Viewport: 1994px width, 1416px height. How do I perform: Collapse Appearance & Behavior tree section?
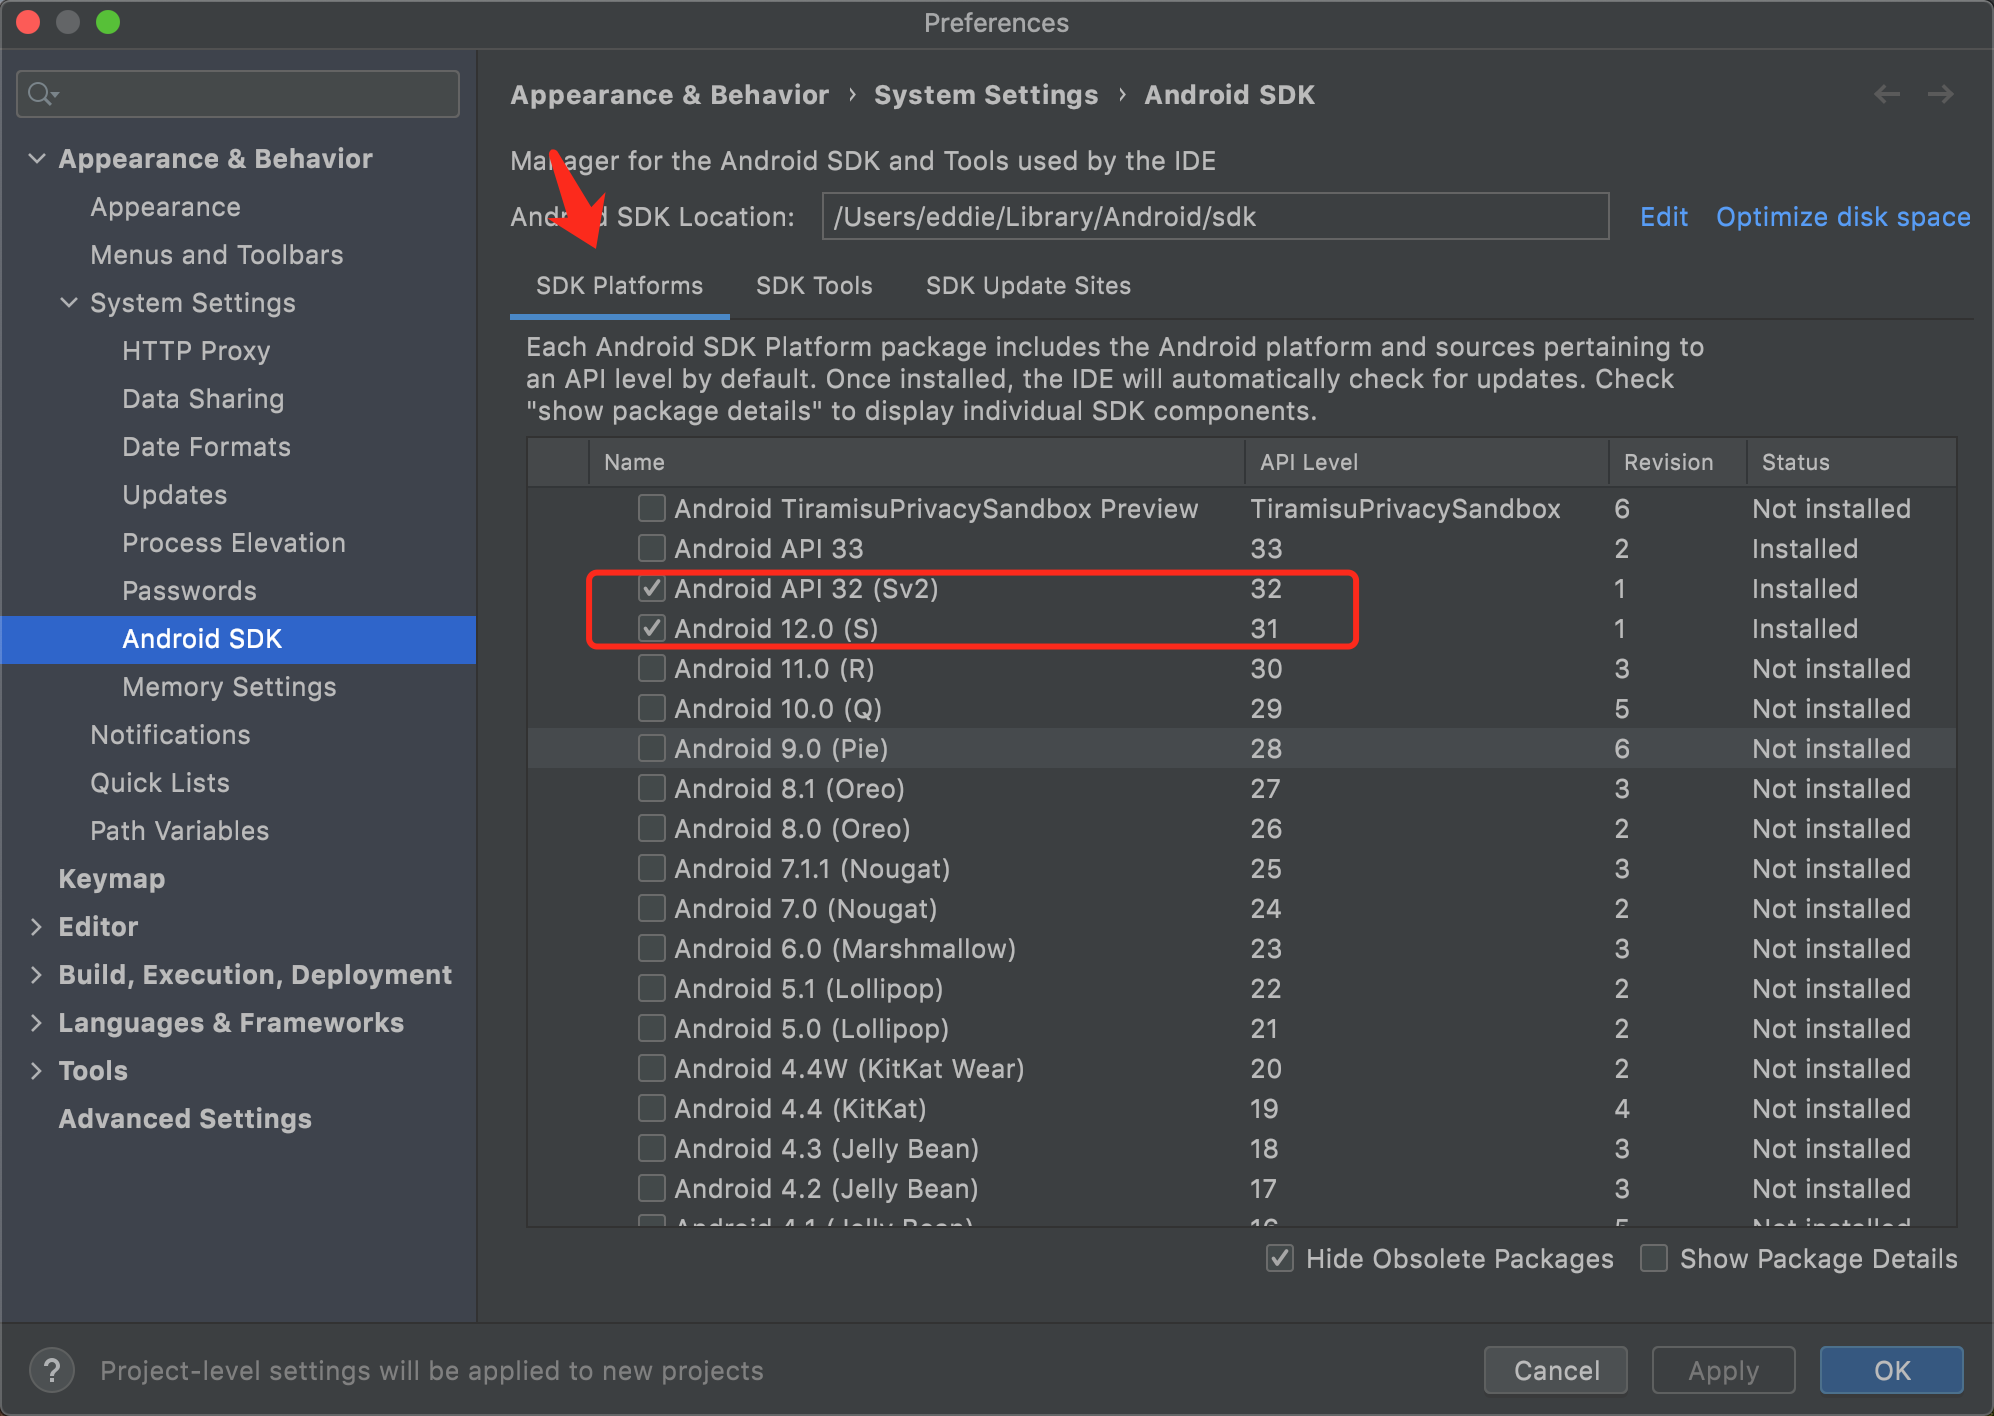37,158
